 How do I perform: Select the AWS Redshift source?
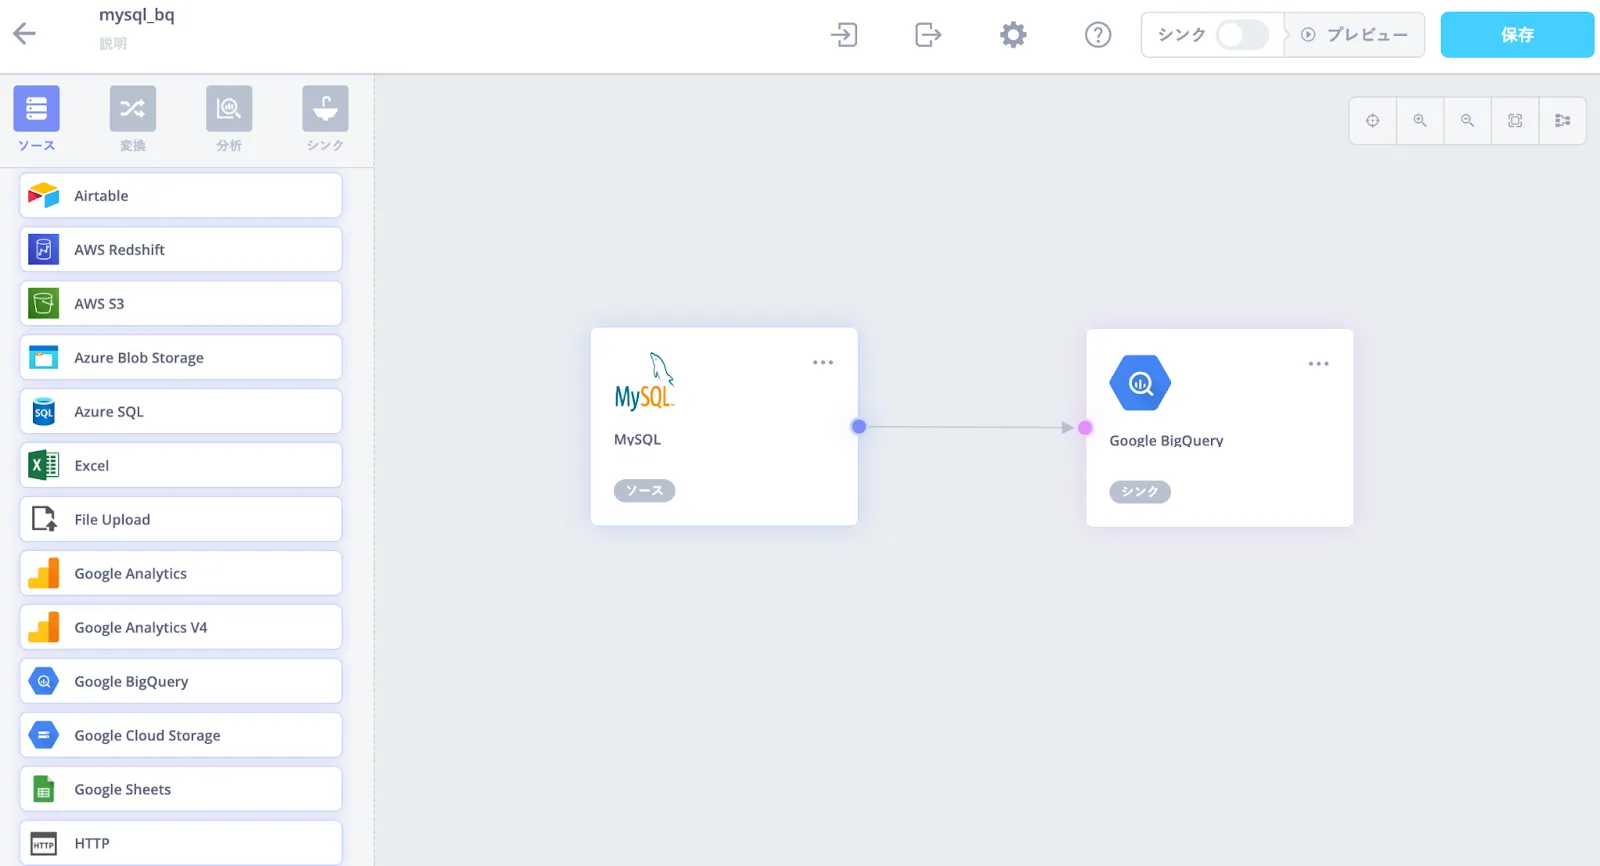181,250
